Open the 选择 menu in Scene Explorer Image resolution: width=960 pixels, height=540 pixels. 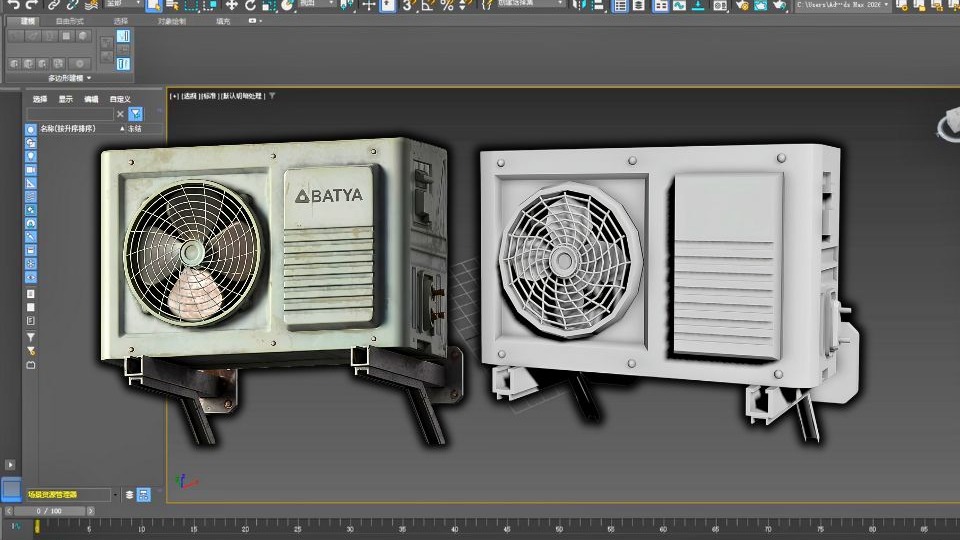coord(40,99)
